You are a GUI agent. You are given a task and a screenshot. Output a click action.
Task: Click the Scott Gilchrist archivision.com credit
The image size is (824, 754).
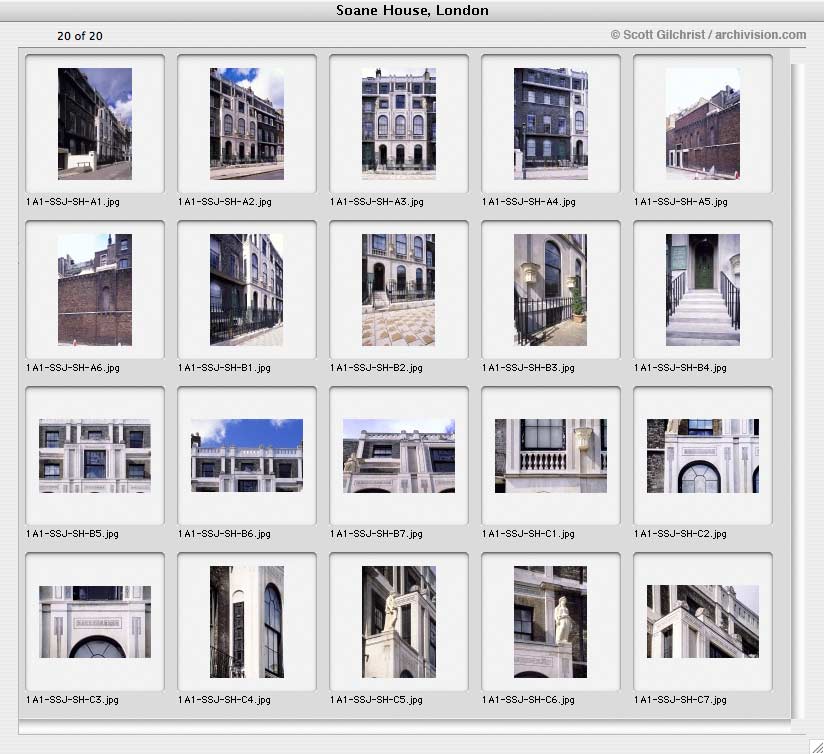[x=708, y=35]
